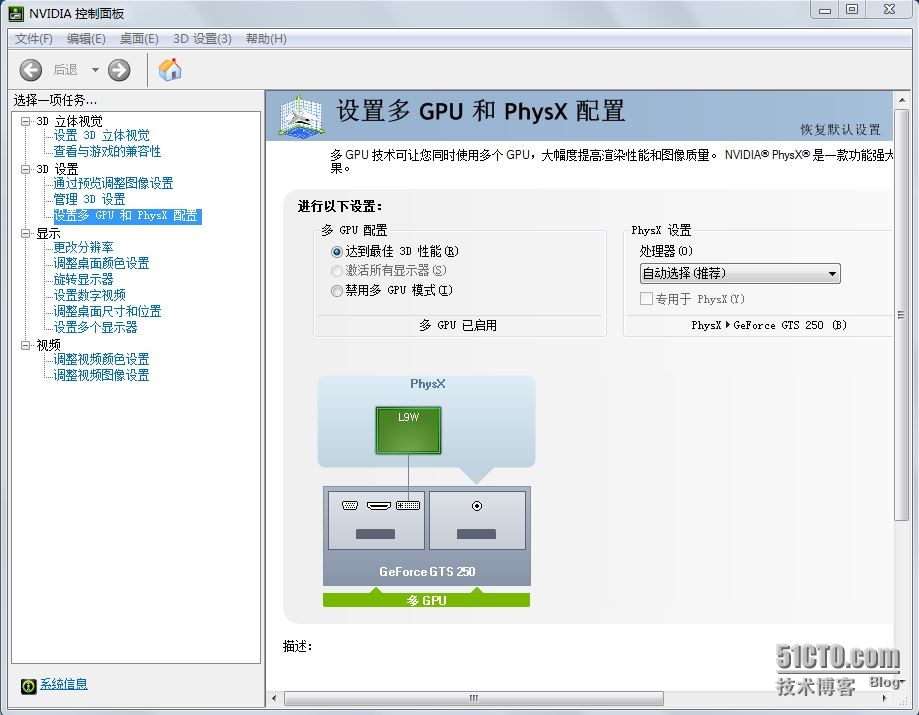Click the DVI port icon on GPU
The height and width of the screenshot is (715, 919).
click(408, 505)
